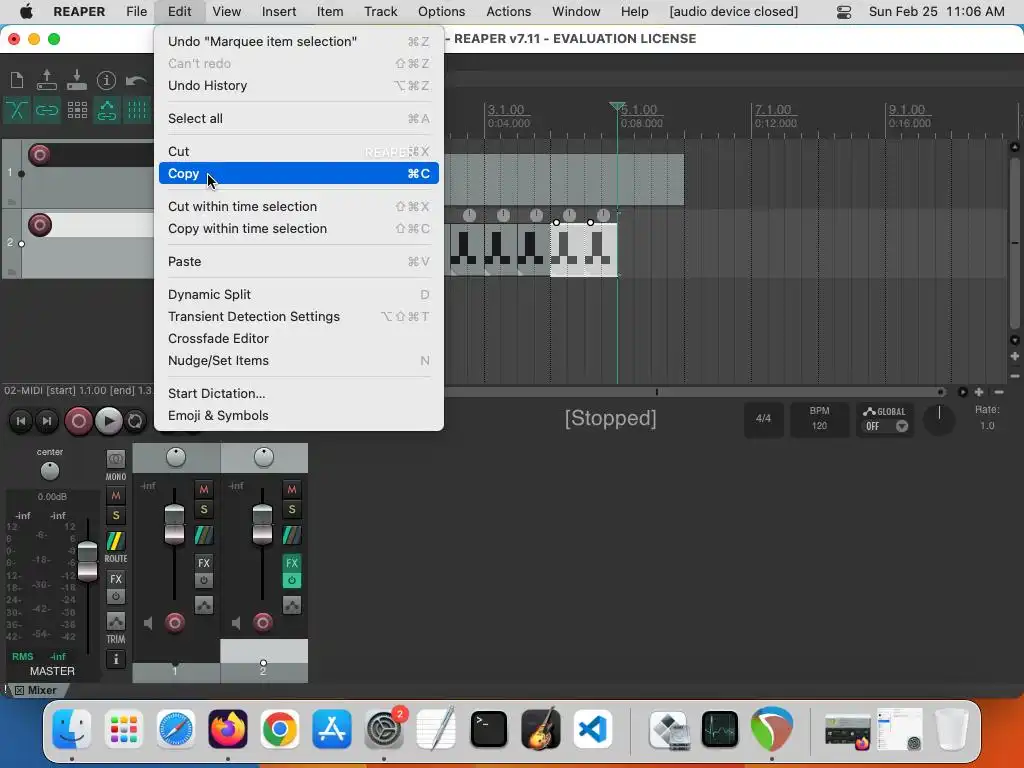Open routing for mixer track 2
The image size is (1024, 768).
tap(292, 536)
